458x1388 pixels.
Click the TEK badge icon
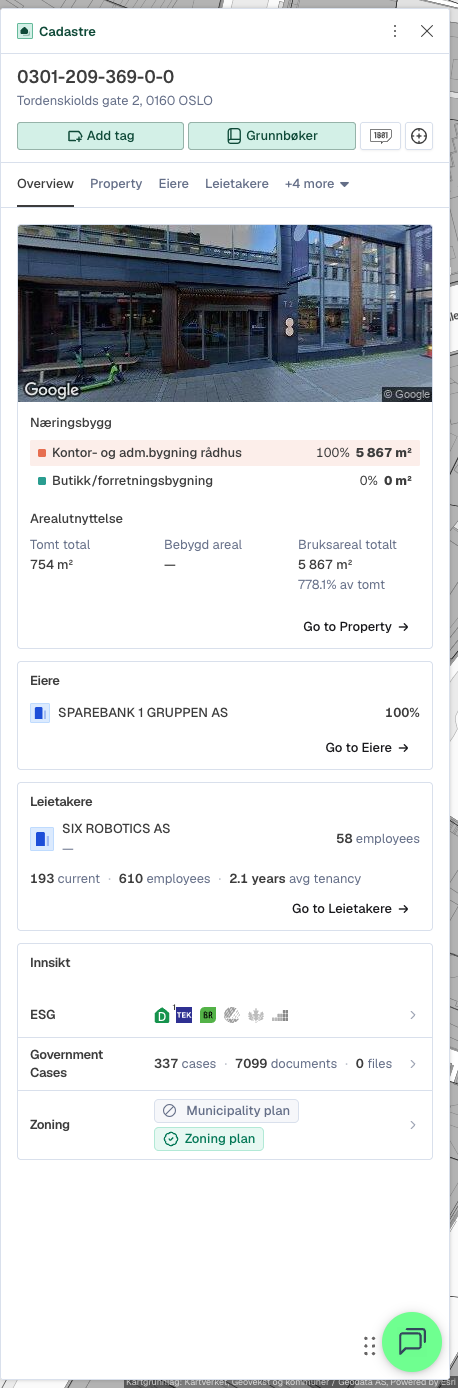coord(184,1015)
